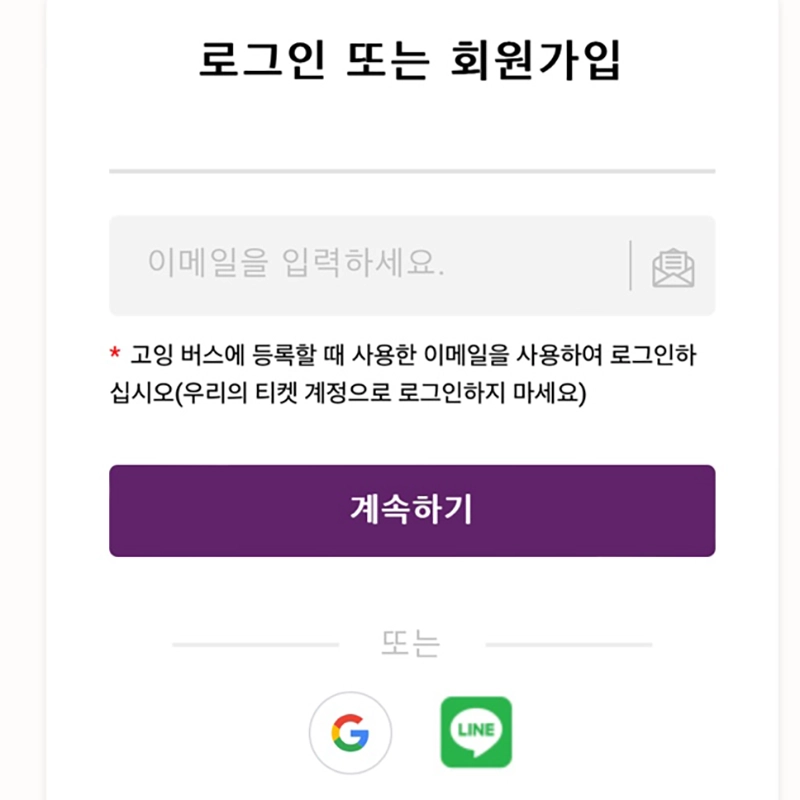Start LINE social login from its icon

476,732
